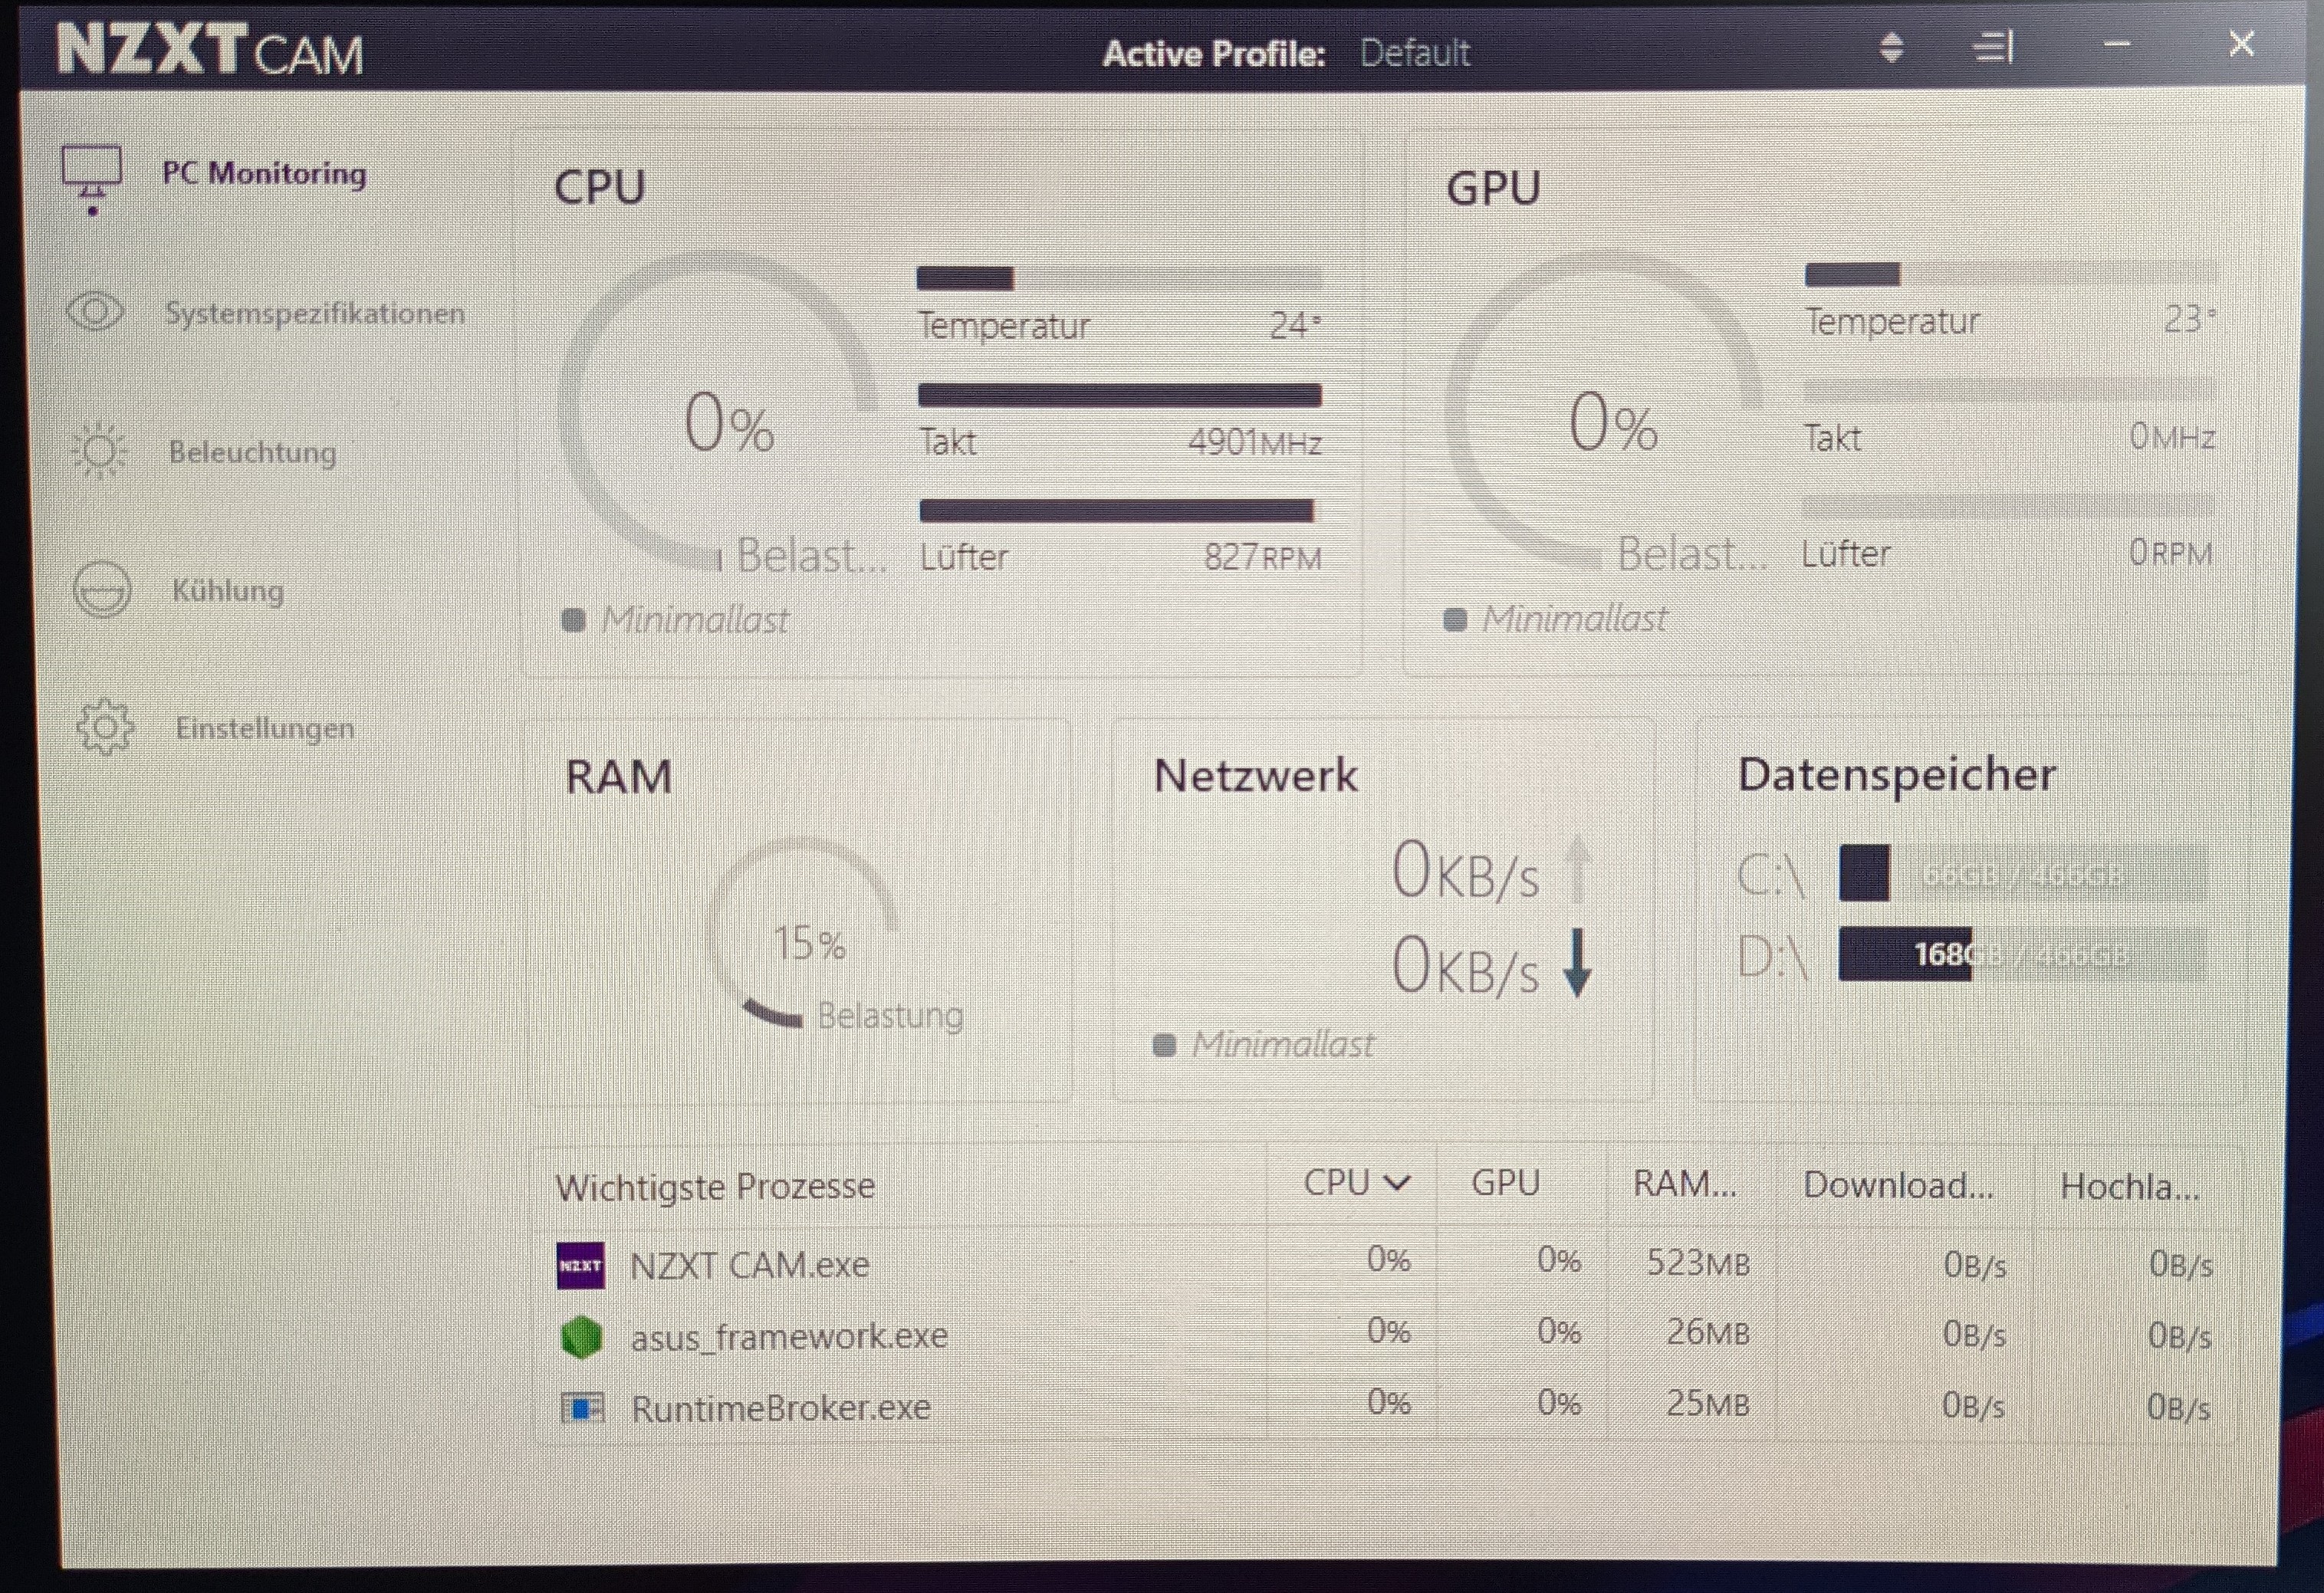The image size is (2324, 1593).
Task: Click the CPU Temperatur bar
Action: pyautogui.click(x=1120, y=278)
